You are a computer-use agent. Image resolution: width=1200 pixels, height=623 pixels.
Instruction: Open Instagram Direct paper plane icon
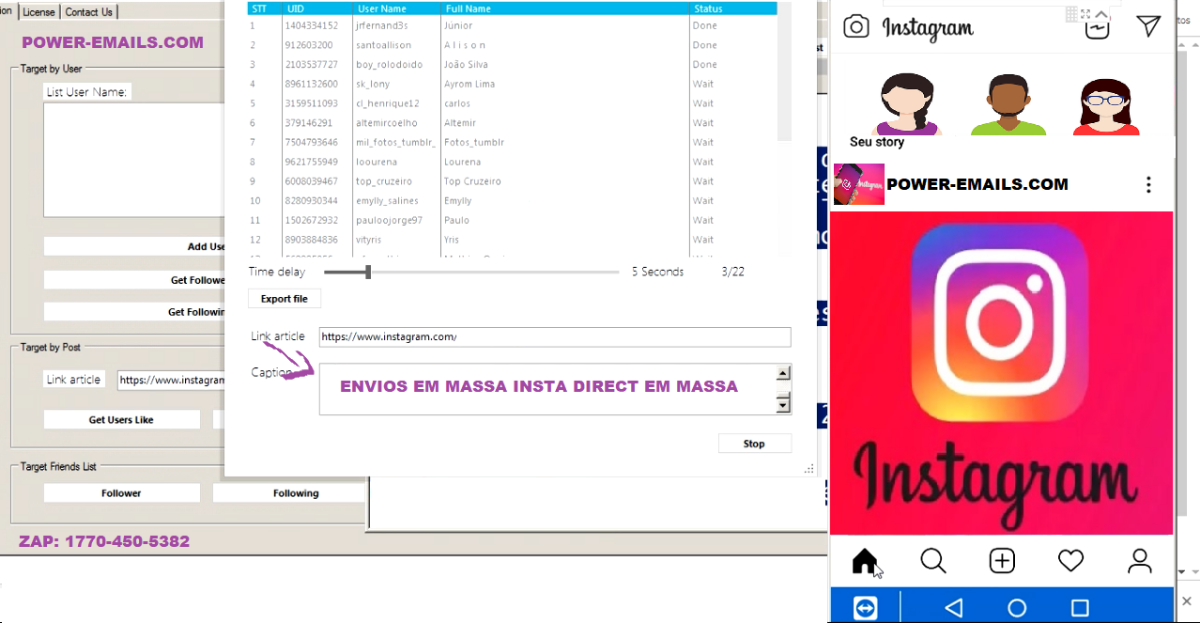[1148, 26]
